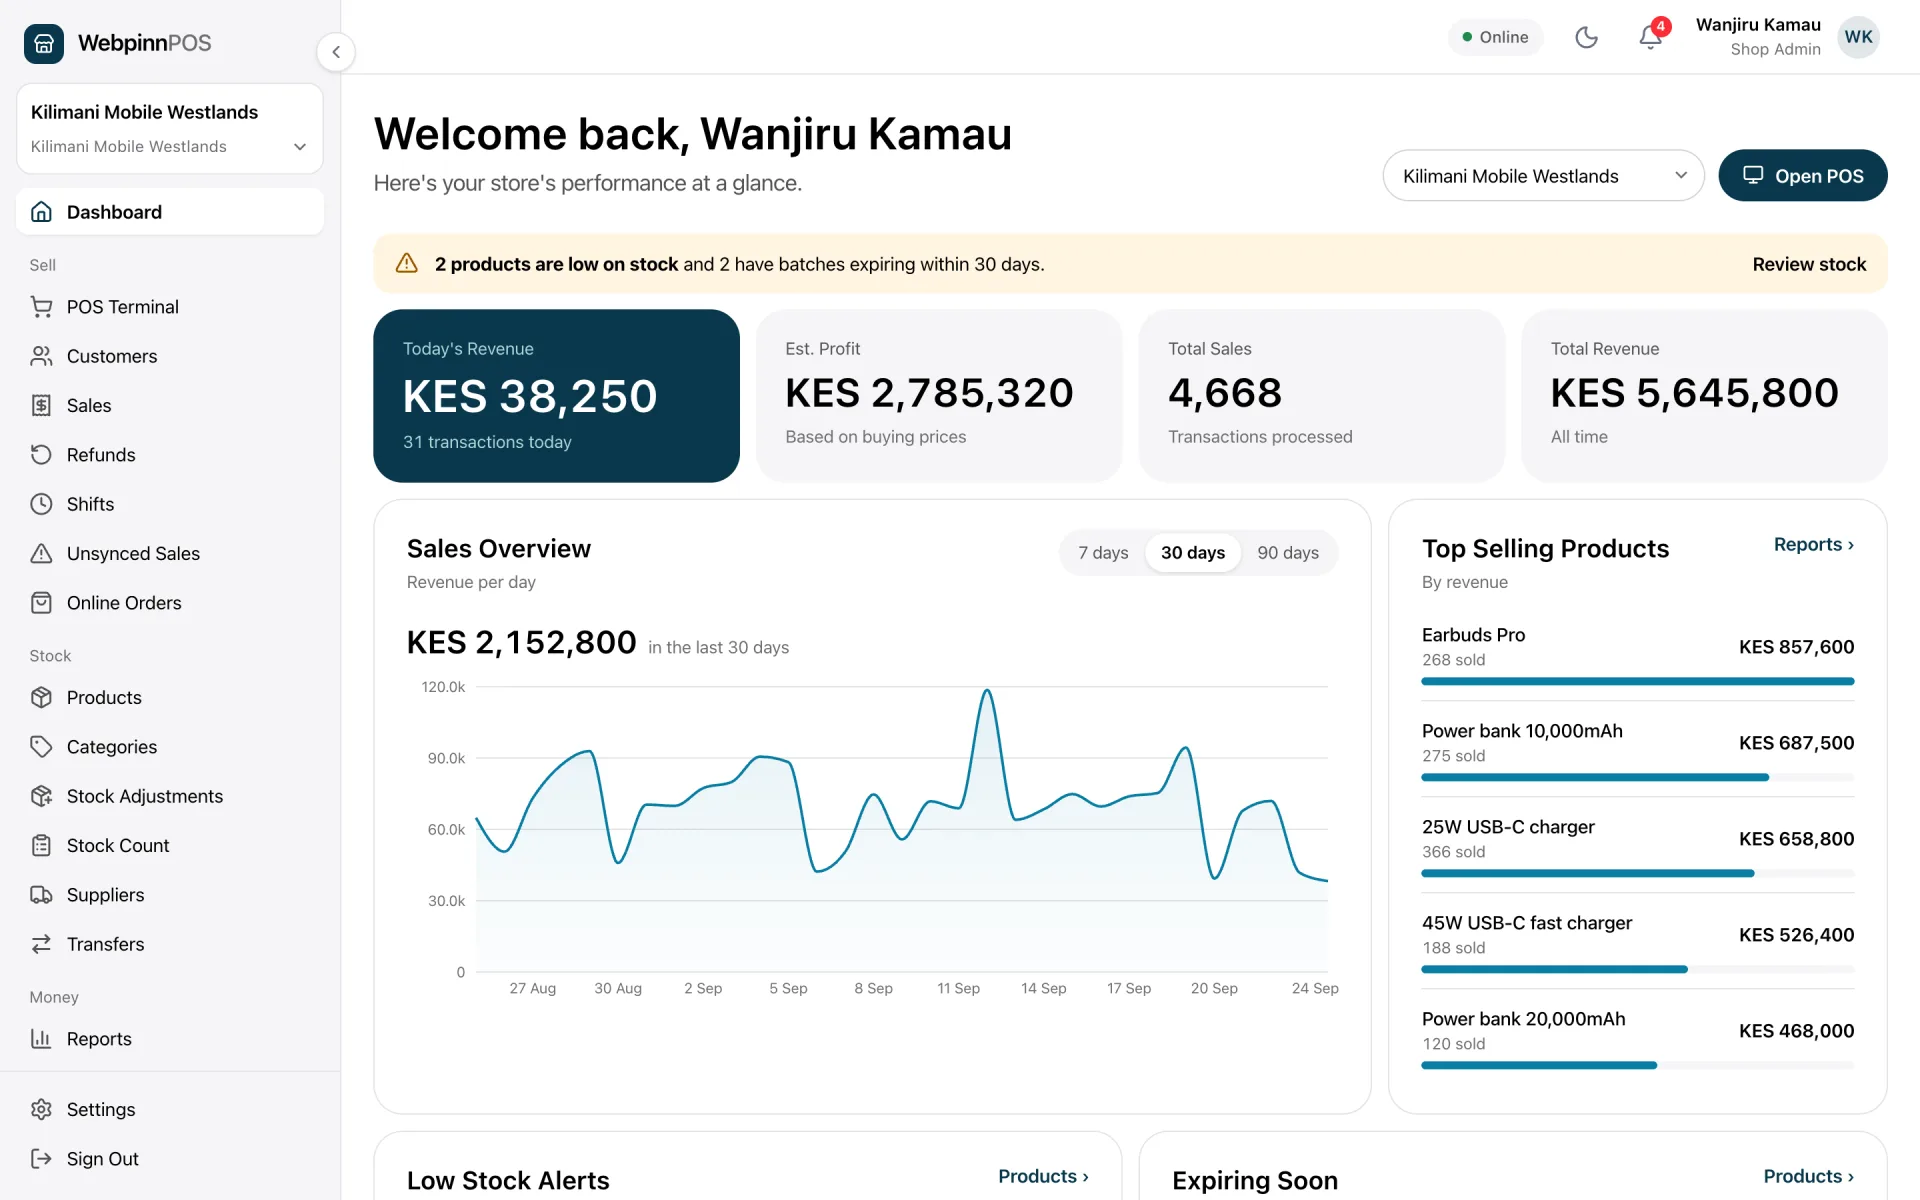This screenshot has width=1920, height=1200.
Task: Click the Transfers arrows icon
Action: tap(41, 944)
